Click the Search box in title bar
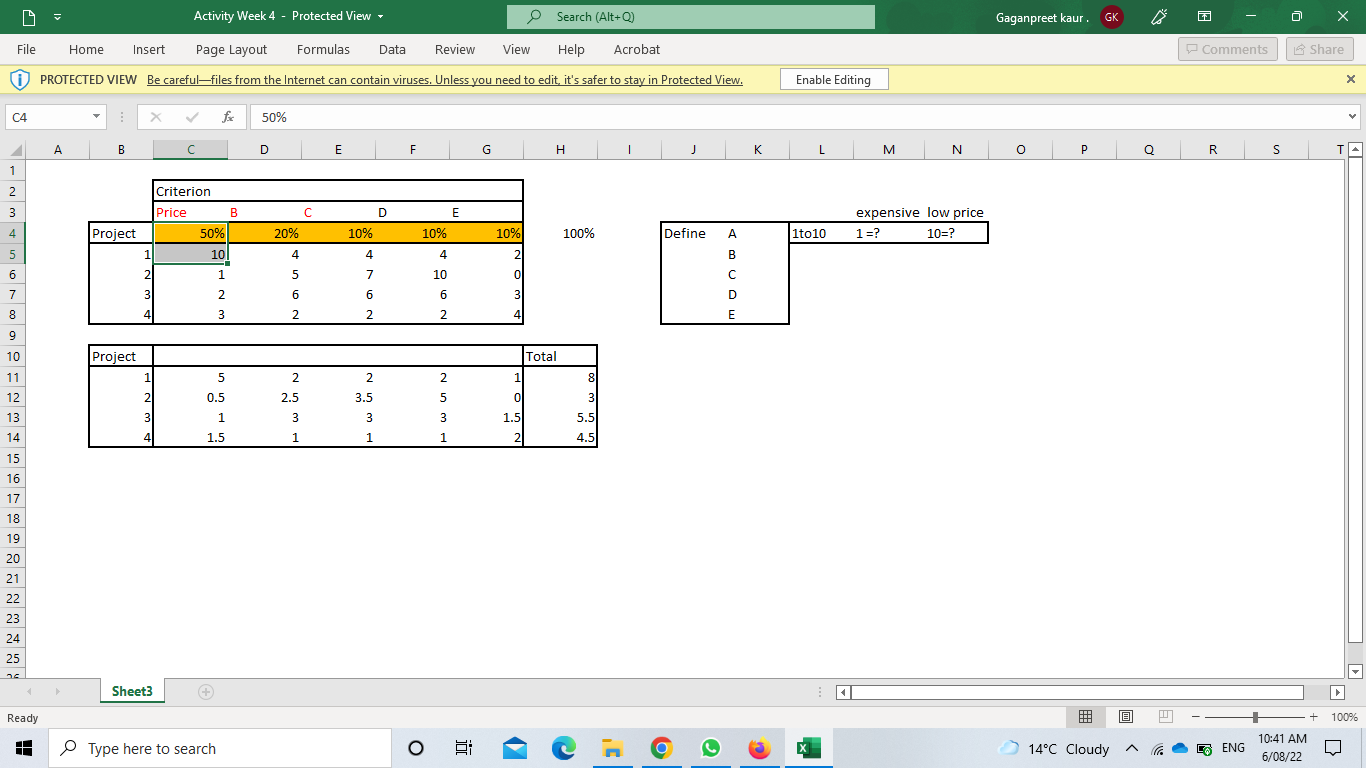 coord(691,17)
